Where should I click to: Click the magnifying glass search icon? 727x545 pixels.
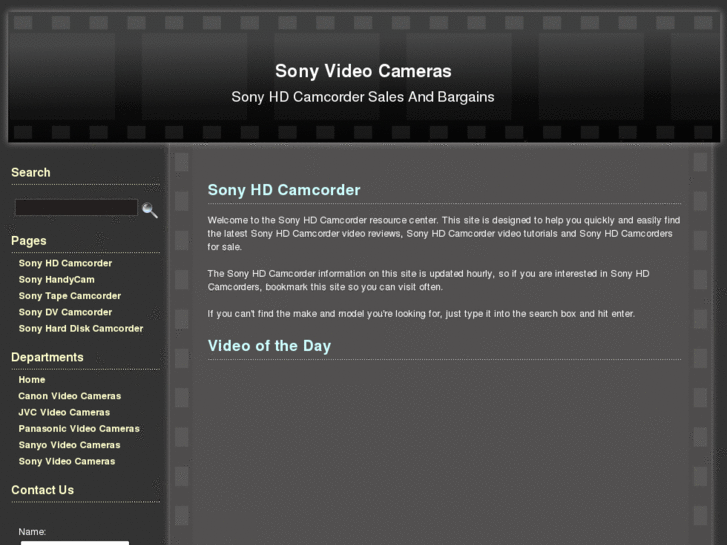coord(149,210)
